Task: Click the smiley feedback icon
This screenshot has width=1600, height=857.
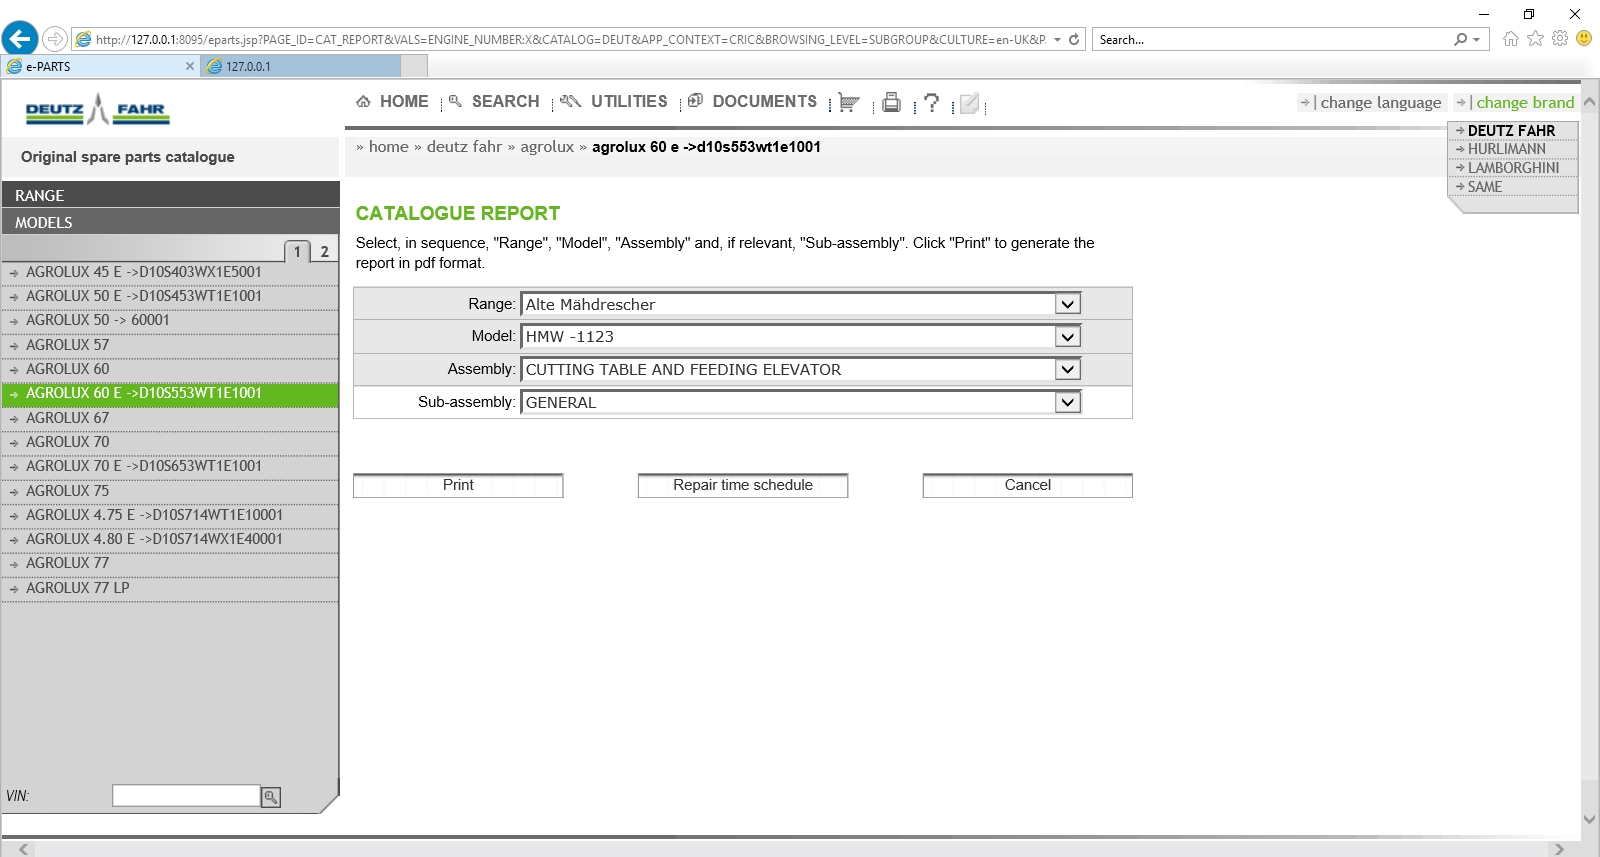Action: click(x=1584, y=38)
